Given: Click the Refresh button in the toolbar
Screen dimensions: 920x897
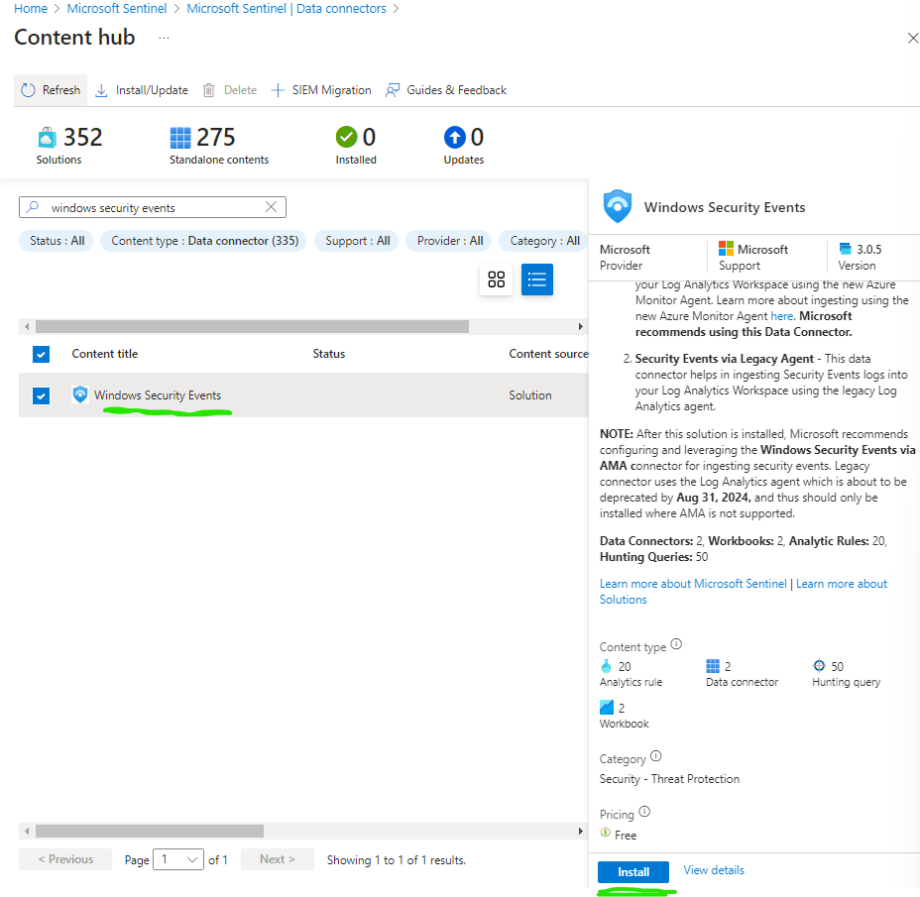Looking at the screenshot, I should [x=50, y=90].
